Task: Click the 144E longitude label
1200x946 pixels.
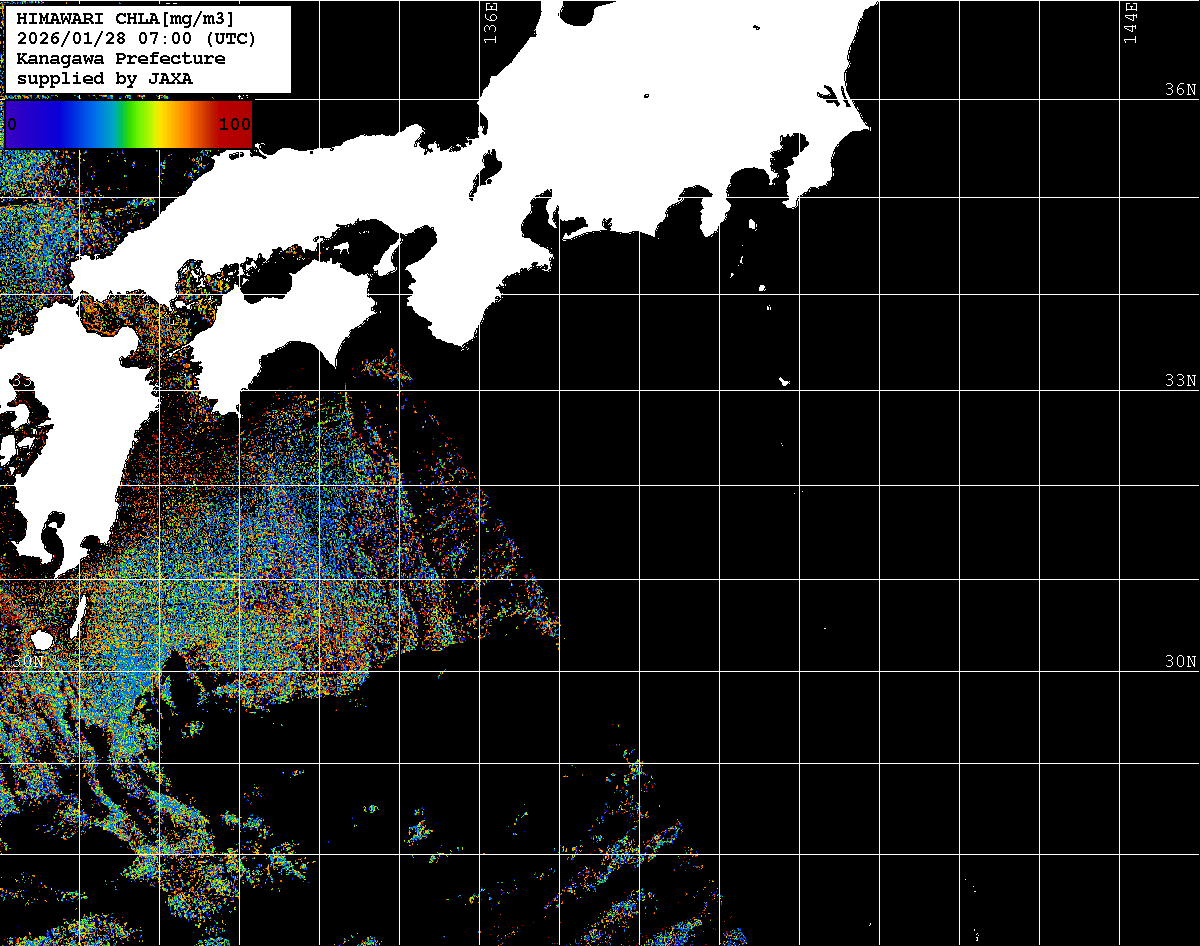Action: pos(1130,22)
